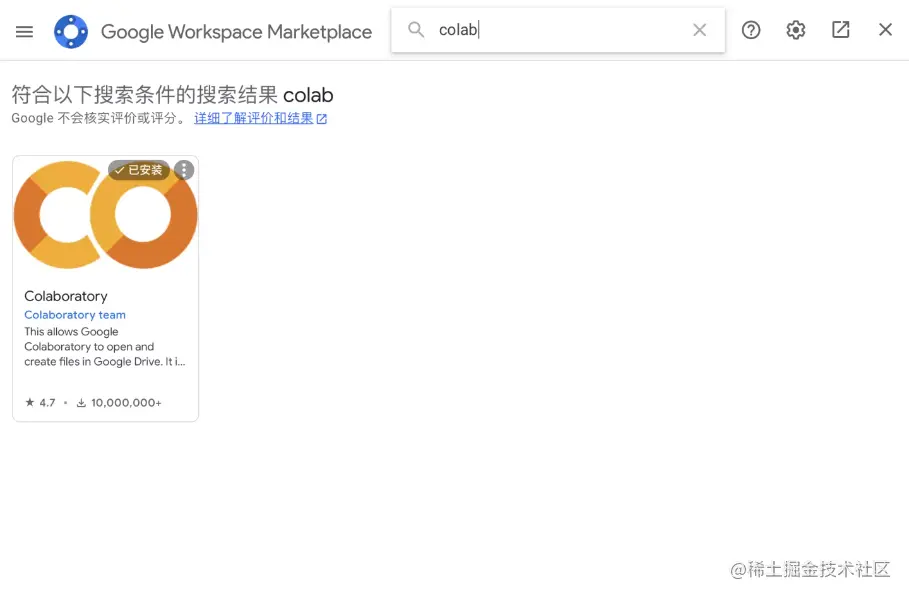Open the Colaboratory app logo thumbnail
This screenshot has height=598, width=909.
106,215
